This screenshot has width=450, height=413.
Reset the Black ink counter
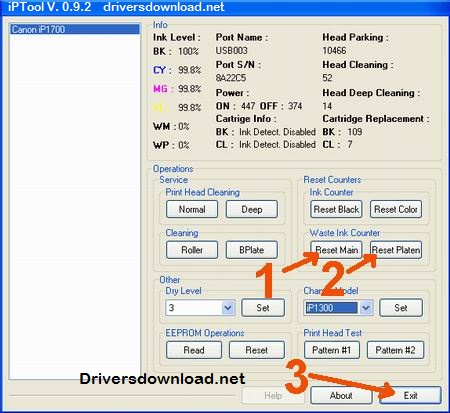coord(336,209)
